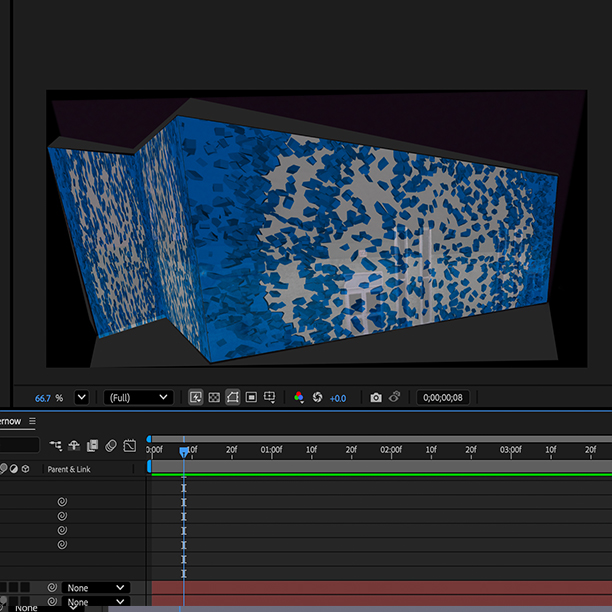Open the composition mini-flowchart

click(55, 445)
